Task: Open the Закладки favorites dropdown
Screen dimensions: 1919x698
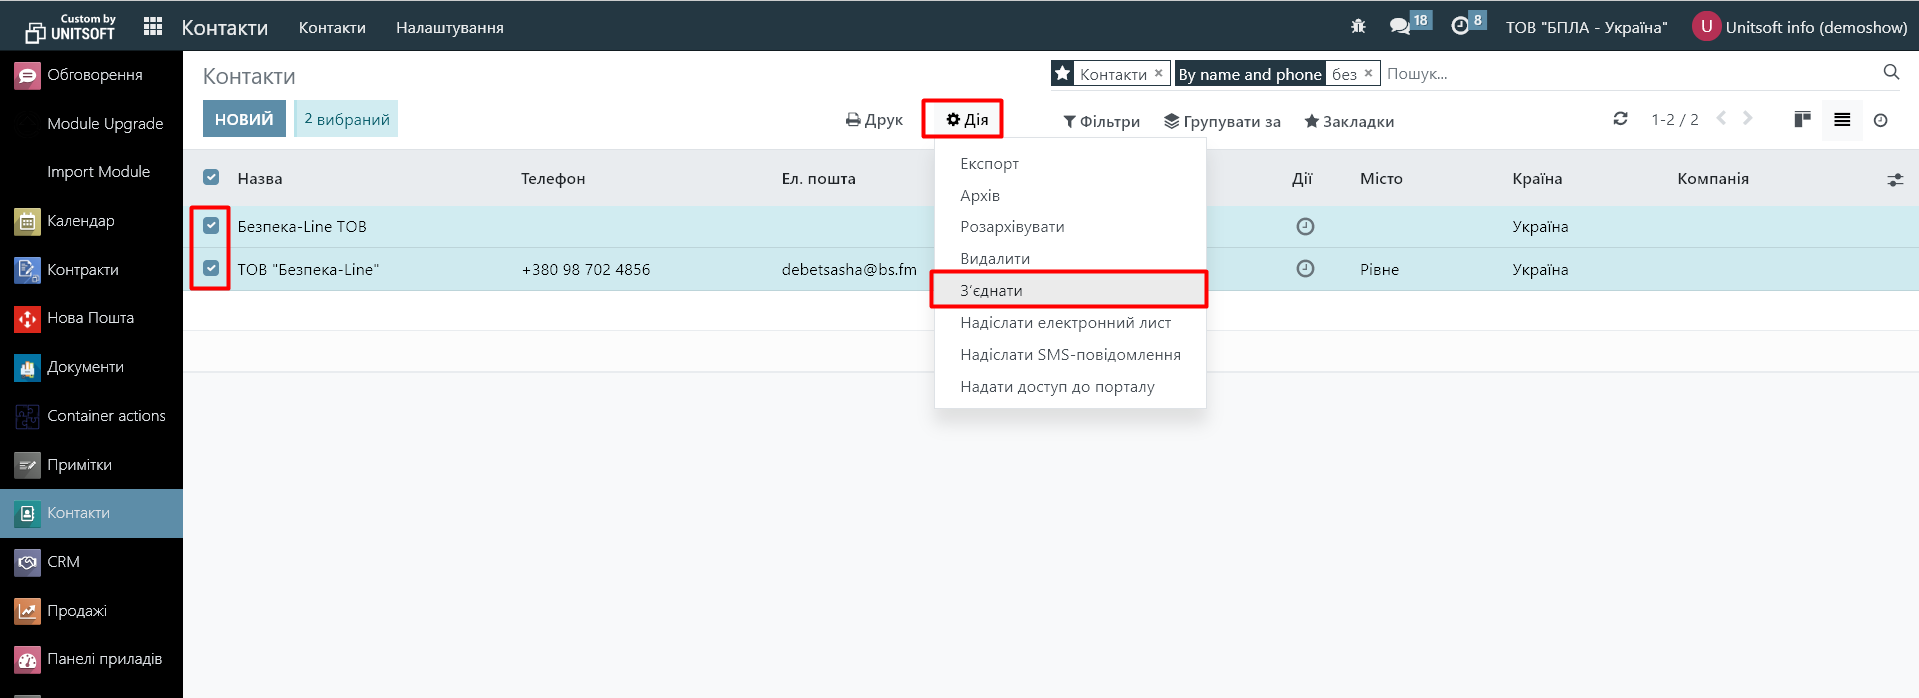Action: (1349, 121)
